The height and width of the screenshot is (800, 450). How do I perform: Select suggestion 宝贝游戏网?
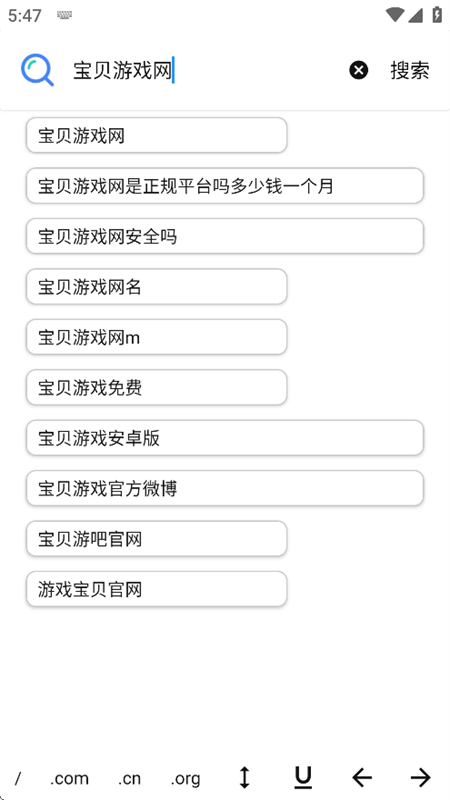(157, 135)
